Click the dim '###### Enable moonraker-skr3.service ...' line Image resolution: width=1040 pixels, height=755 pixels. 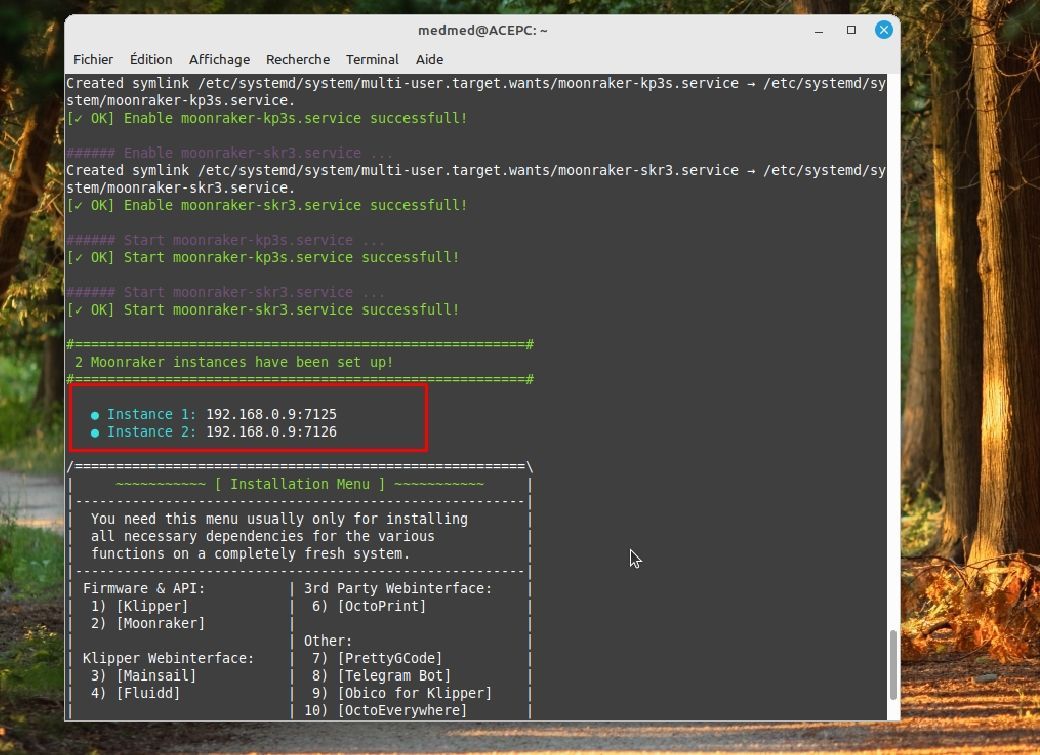(229, 153)
